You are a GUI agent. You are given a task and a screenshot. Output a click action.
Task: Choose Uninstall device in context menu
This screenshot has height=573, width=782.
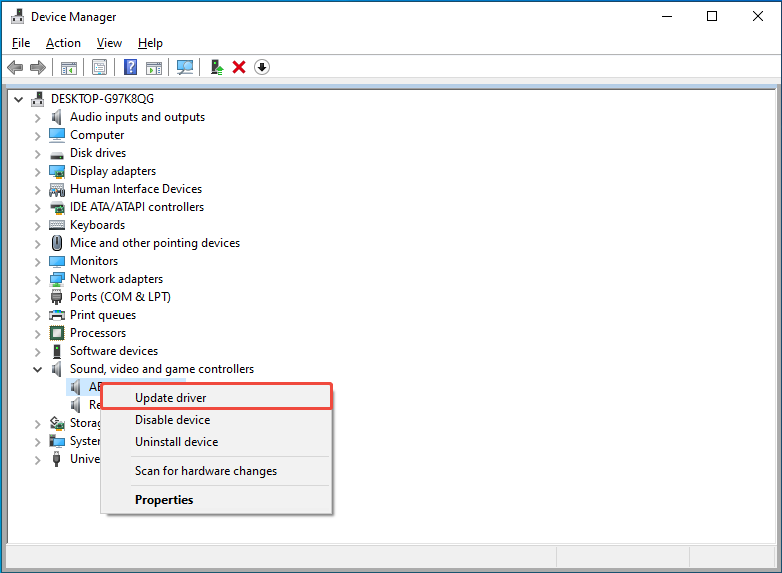(x=216, y=442)
